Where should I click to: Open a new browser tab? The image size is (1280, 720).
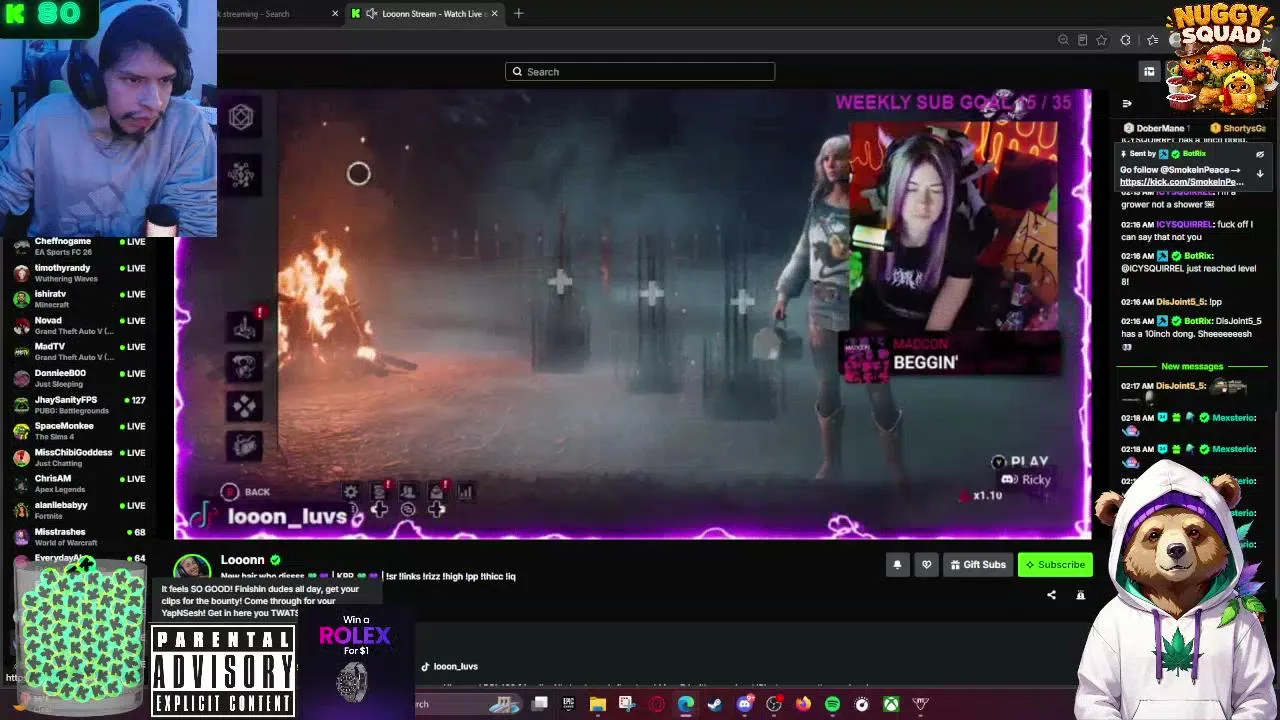[518, 14]
